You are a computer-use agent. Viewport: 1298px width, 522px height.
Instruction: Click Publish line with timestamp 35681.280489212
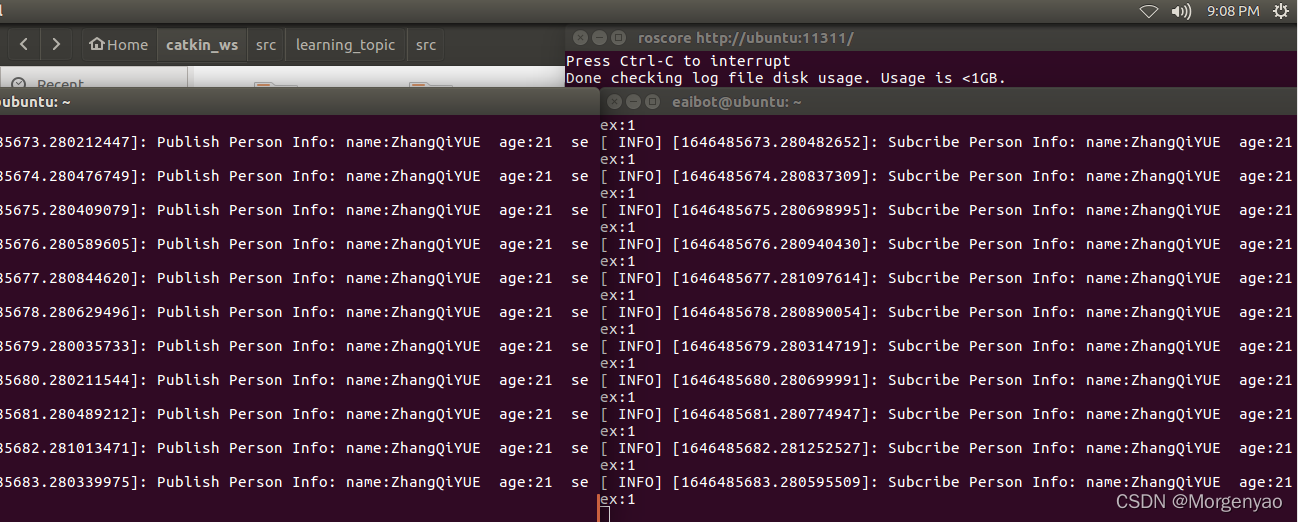click(294, 414)
